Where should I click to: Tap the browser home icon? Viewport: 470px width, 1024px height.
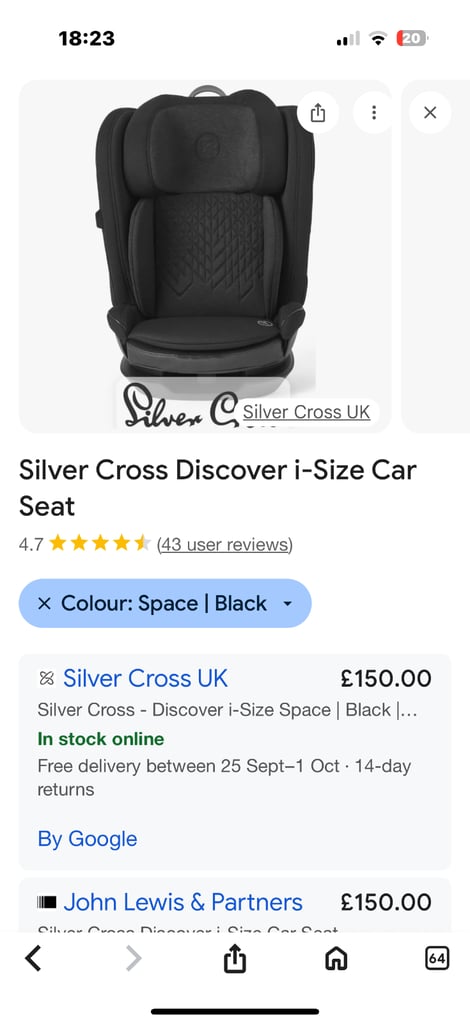(x=336, y=959)
